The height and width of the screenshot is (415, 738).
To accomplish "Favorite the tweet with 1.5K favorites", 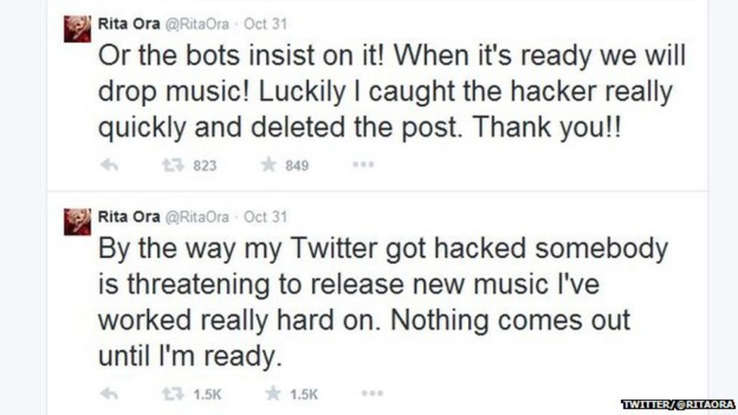I will [273, 393].
